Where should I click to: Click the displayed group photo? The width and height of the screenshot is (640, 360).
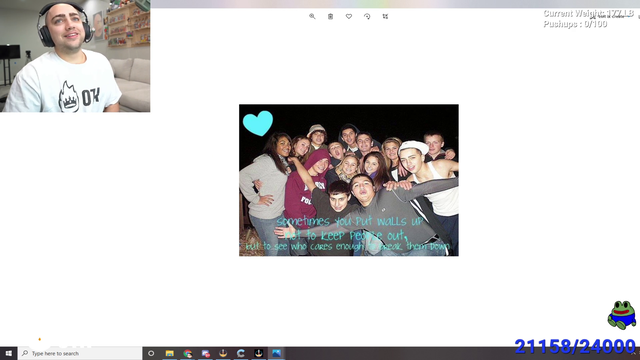click(349, 180)
